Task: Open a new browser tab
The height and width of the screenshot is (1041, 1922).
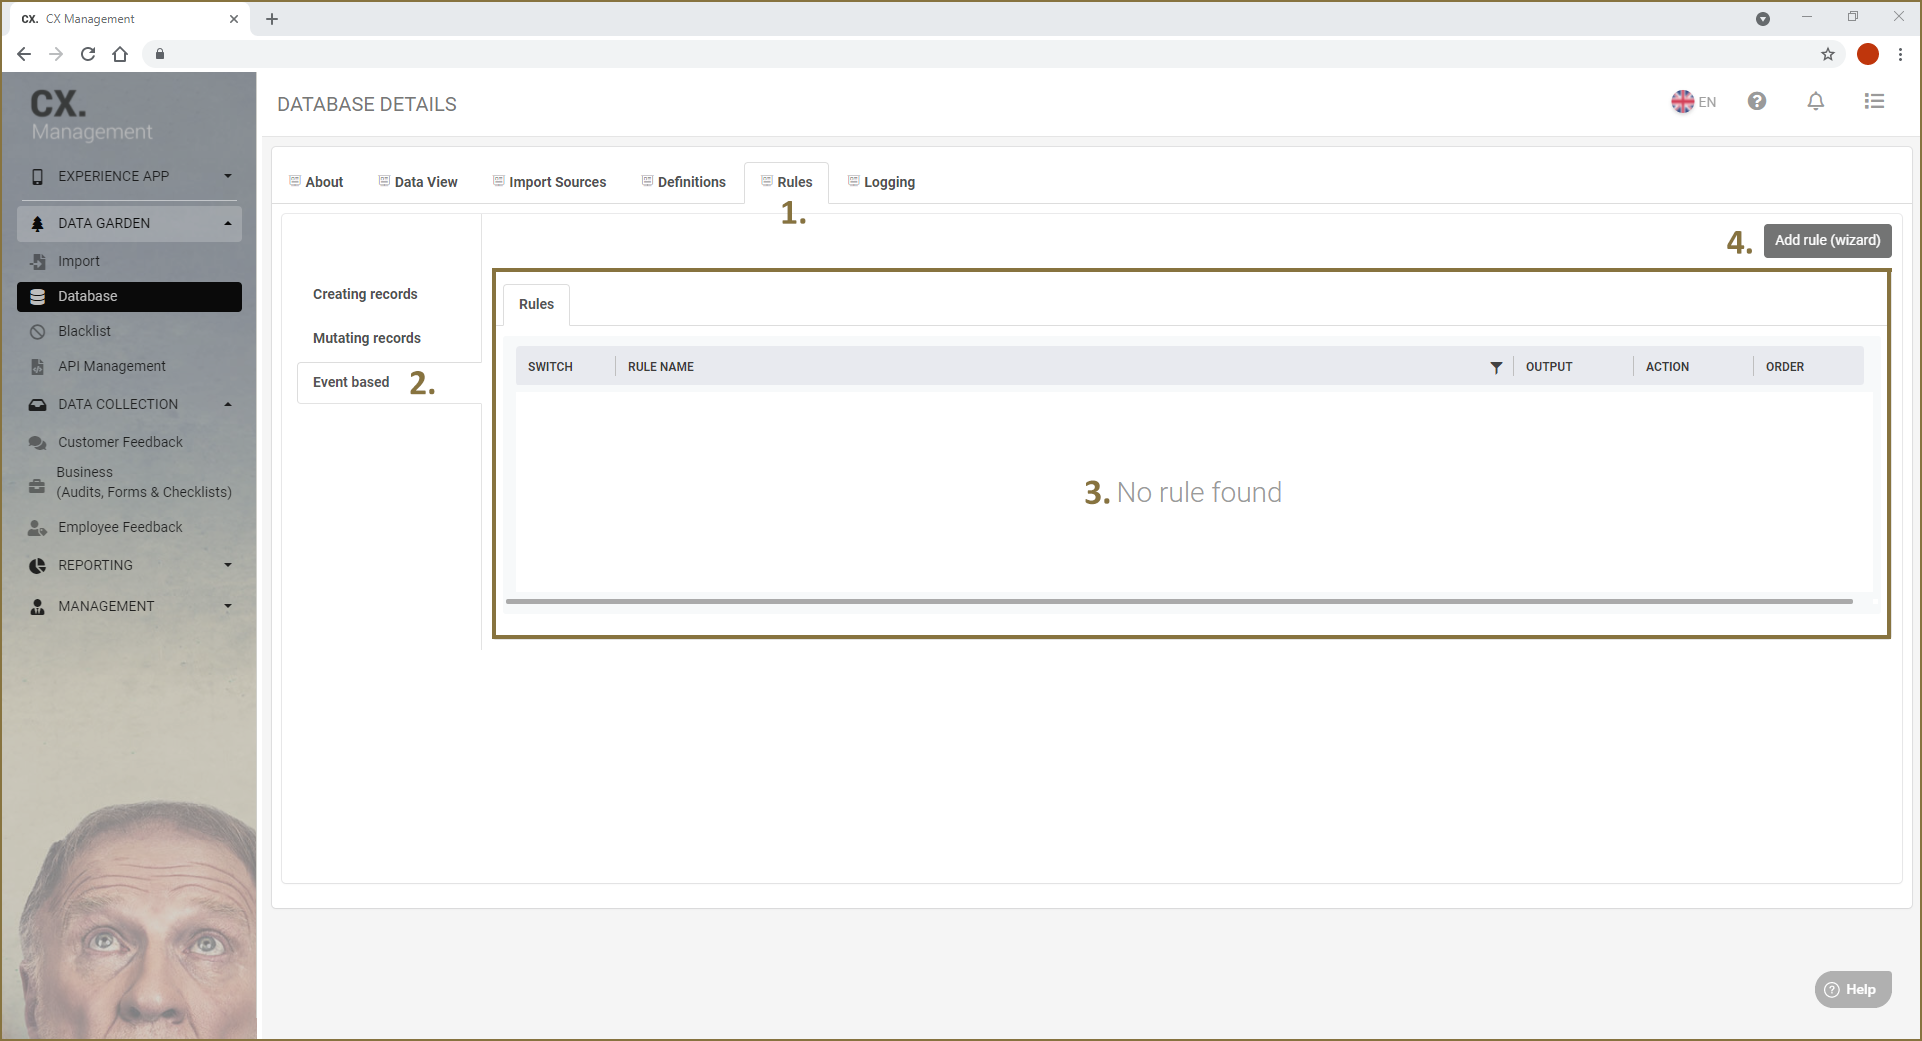Action: [x=272, y=19]
